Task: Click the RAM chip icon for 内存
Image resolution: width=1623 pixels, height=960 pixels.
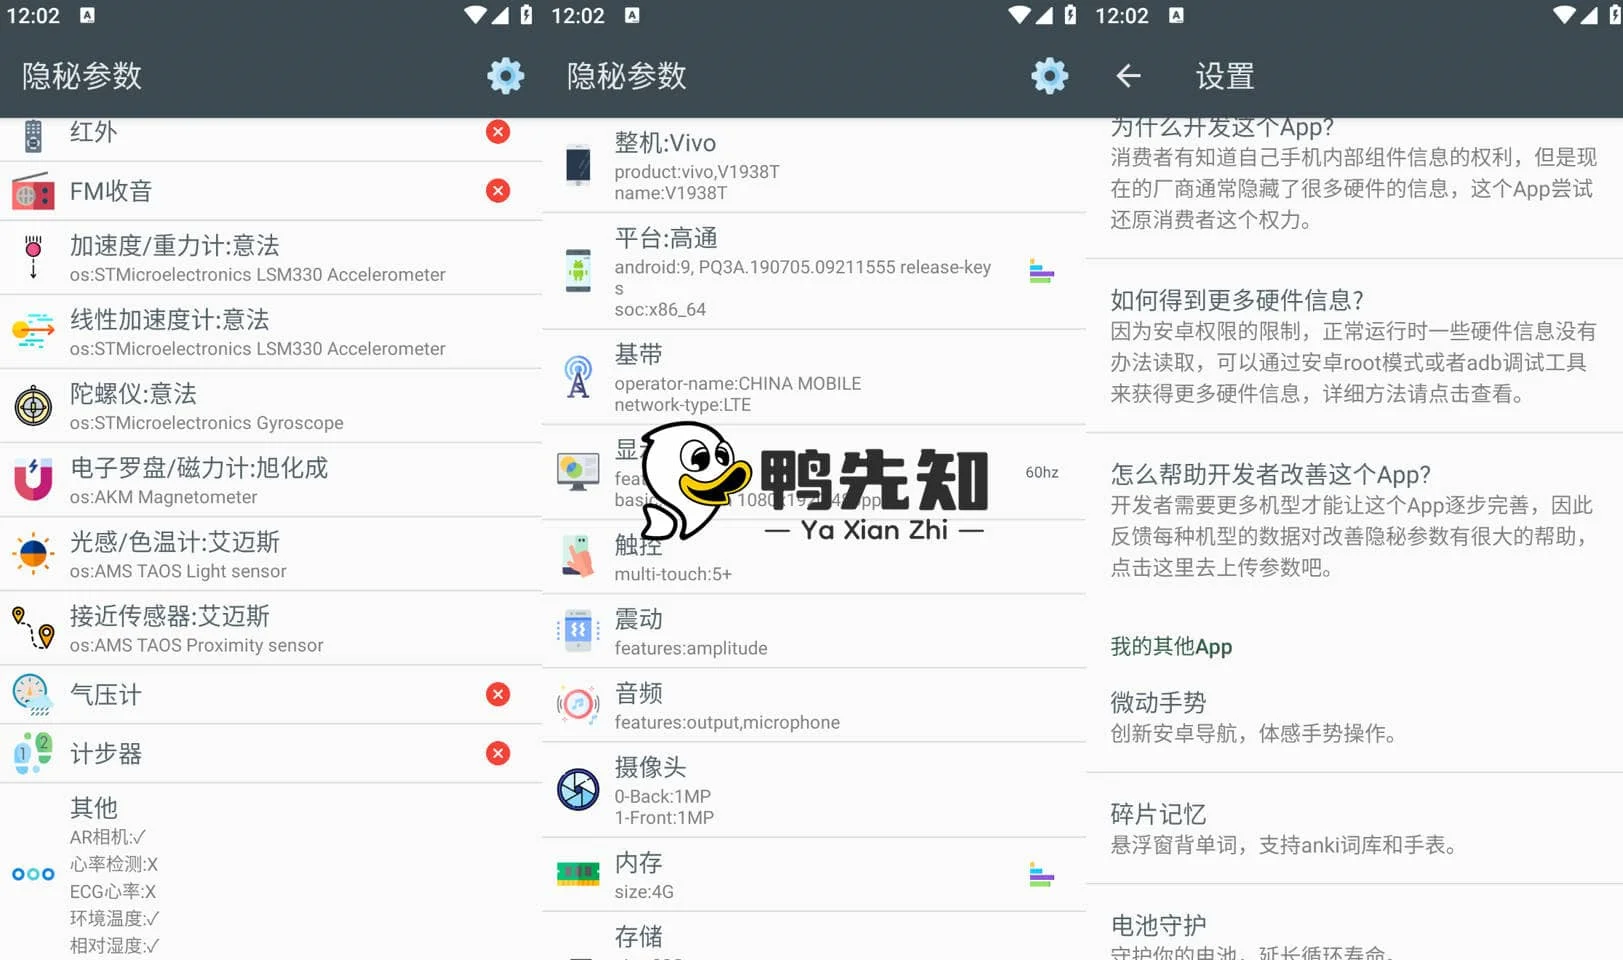Action: coord(577,873)
